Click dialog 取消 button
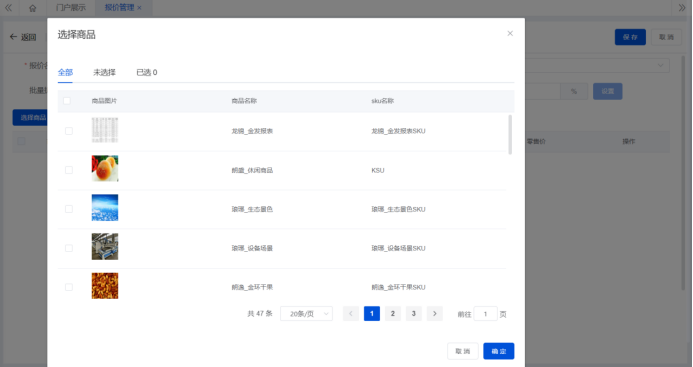This screenshot has width=693, height=367. pos(463,351)
